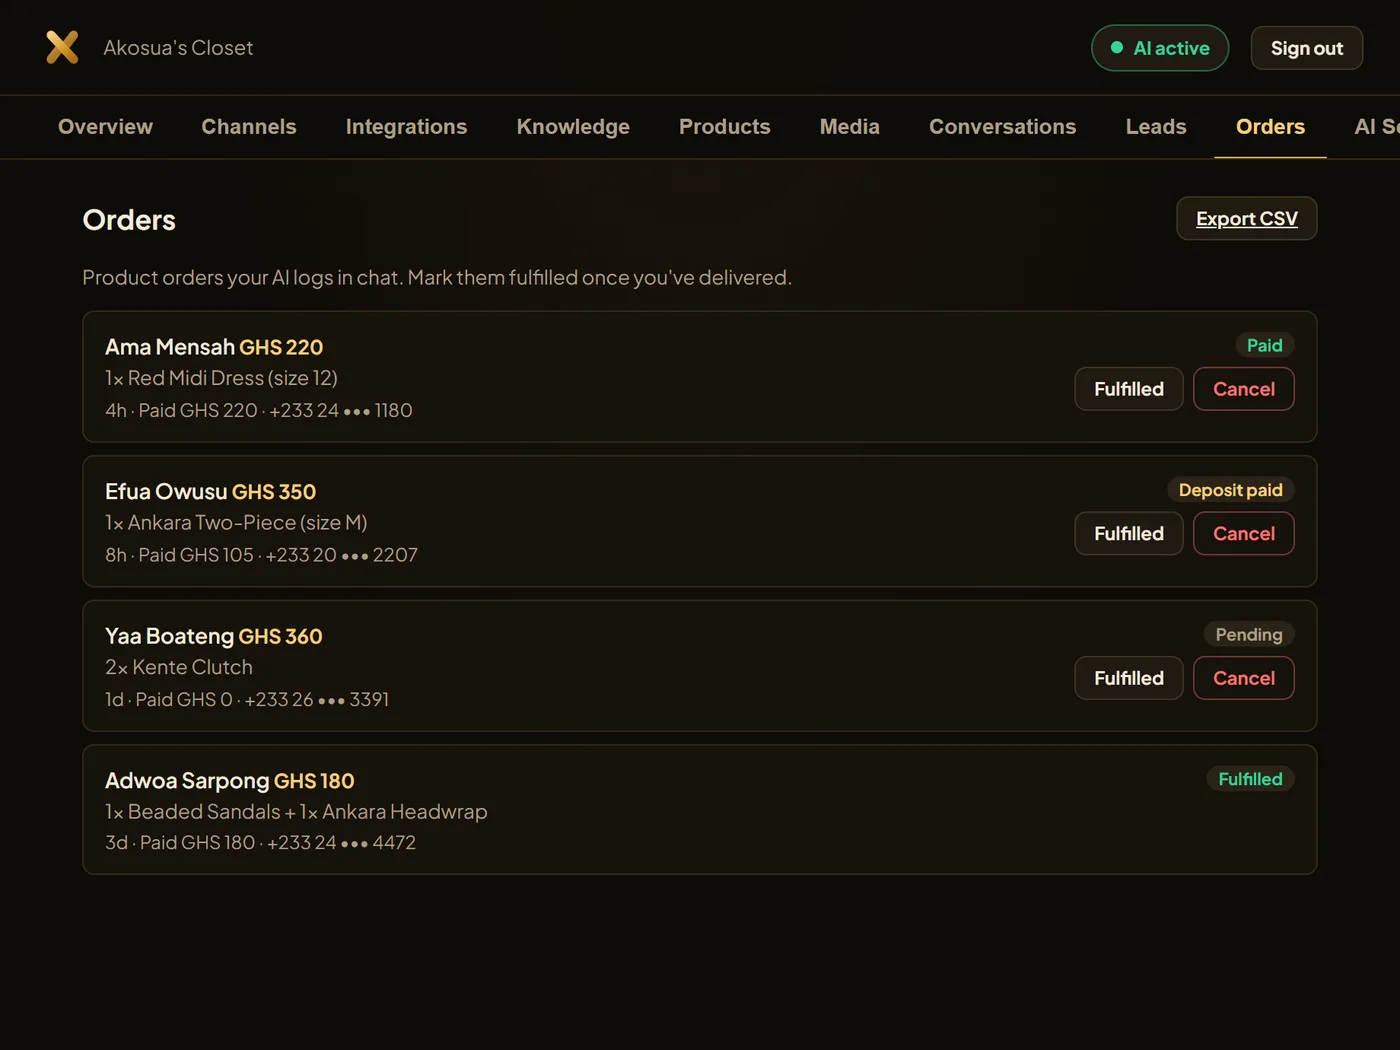Mark Yaa Boateng's order as Fulfilled
1400x1050 pixels.
(1128, 678)
